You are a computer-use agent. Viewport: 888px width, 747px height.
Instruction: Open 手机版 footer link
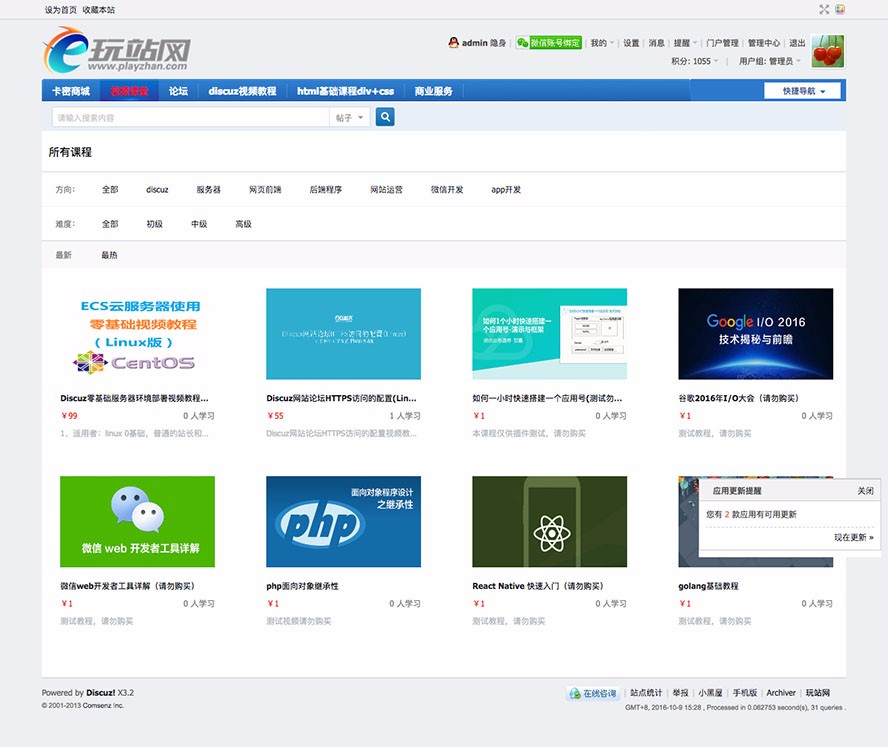[x=745, y=693]
